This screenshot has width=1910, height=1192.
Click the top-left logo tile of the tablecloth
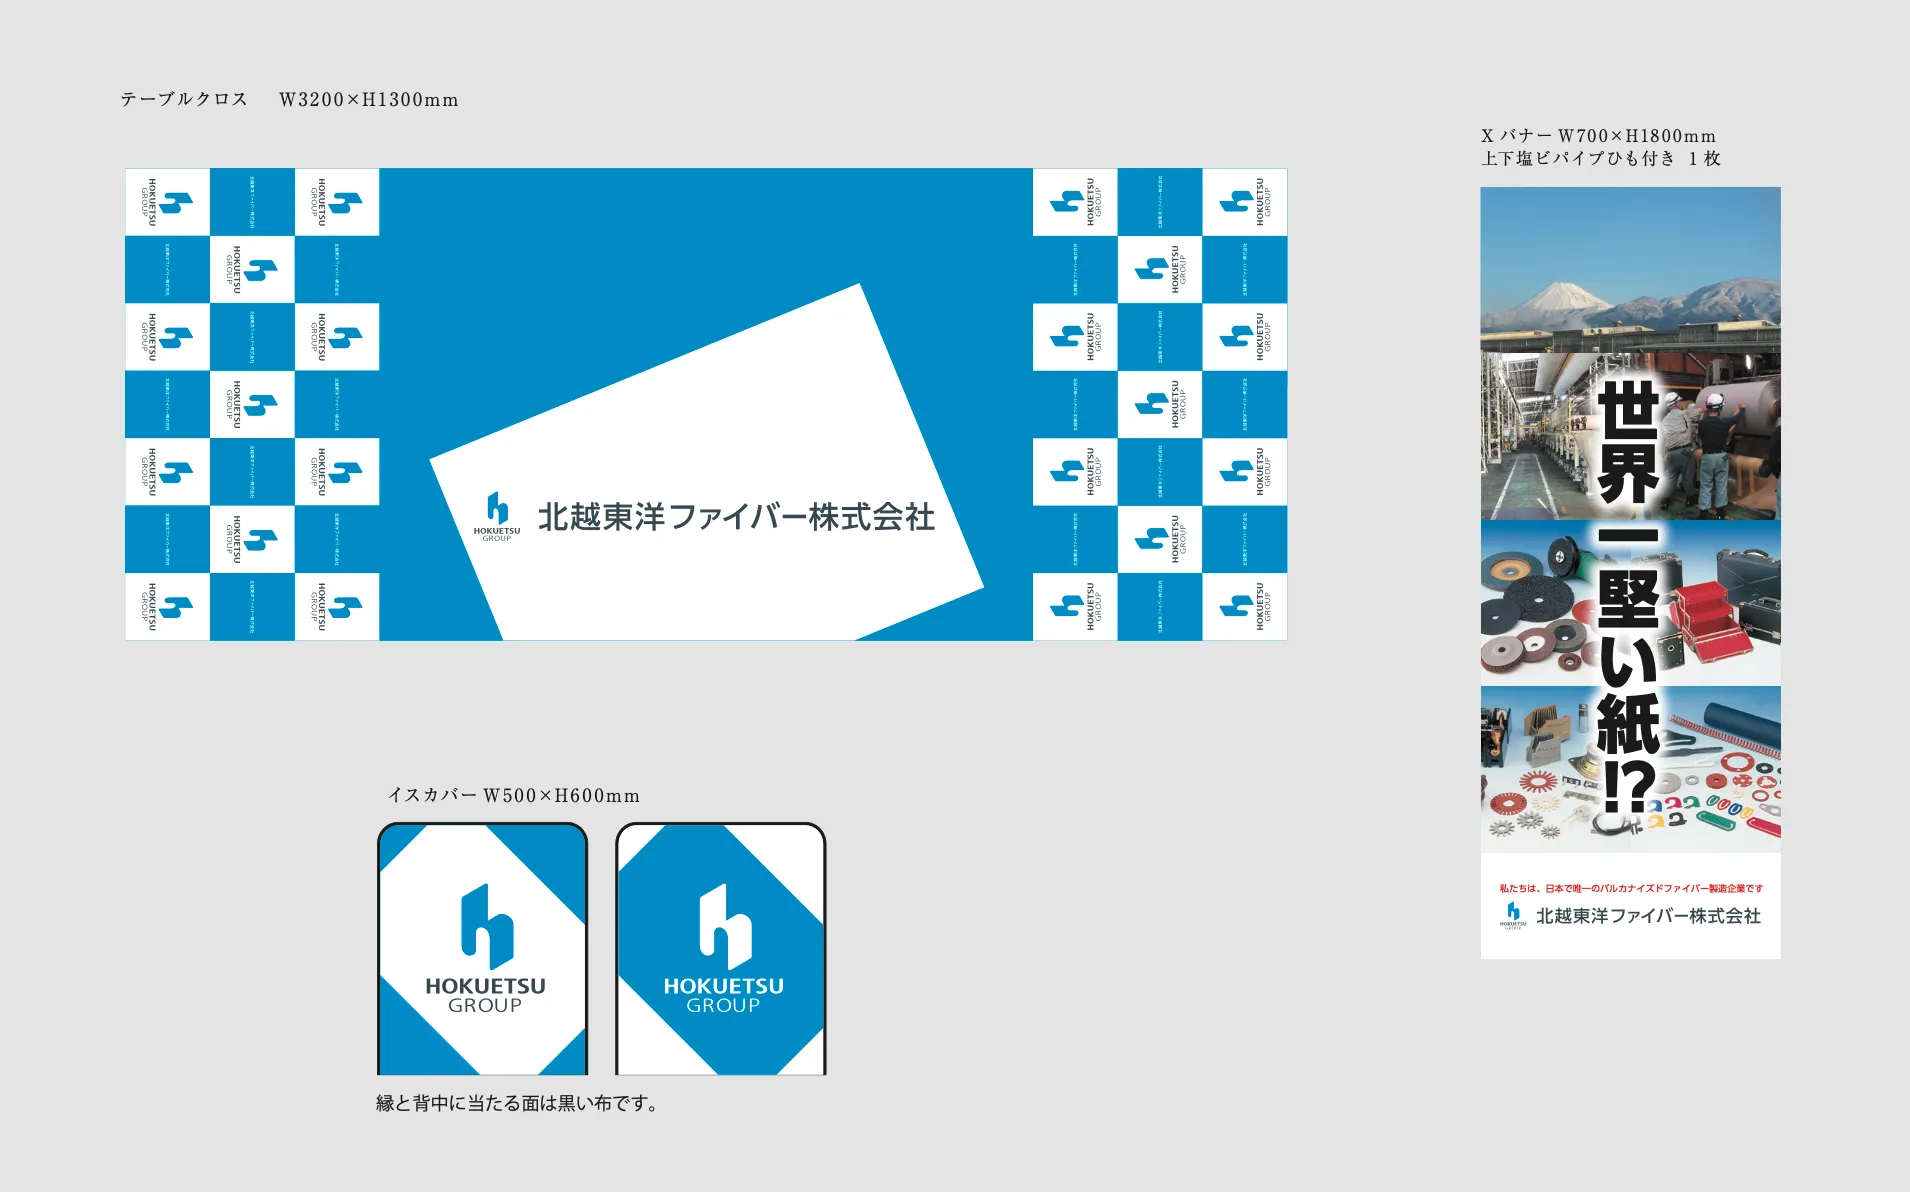[x=167, y=202]
